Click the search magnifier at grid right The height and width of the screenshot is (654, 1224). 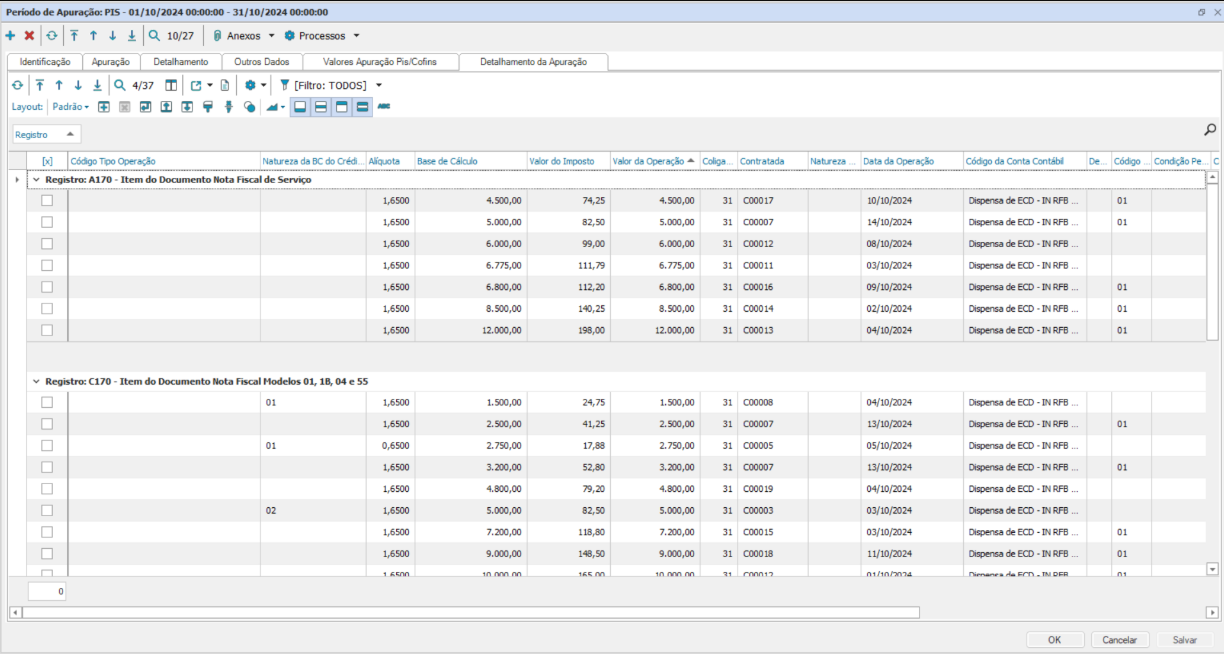tap(1210, 130)
